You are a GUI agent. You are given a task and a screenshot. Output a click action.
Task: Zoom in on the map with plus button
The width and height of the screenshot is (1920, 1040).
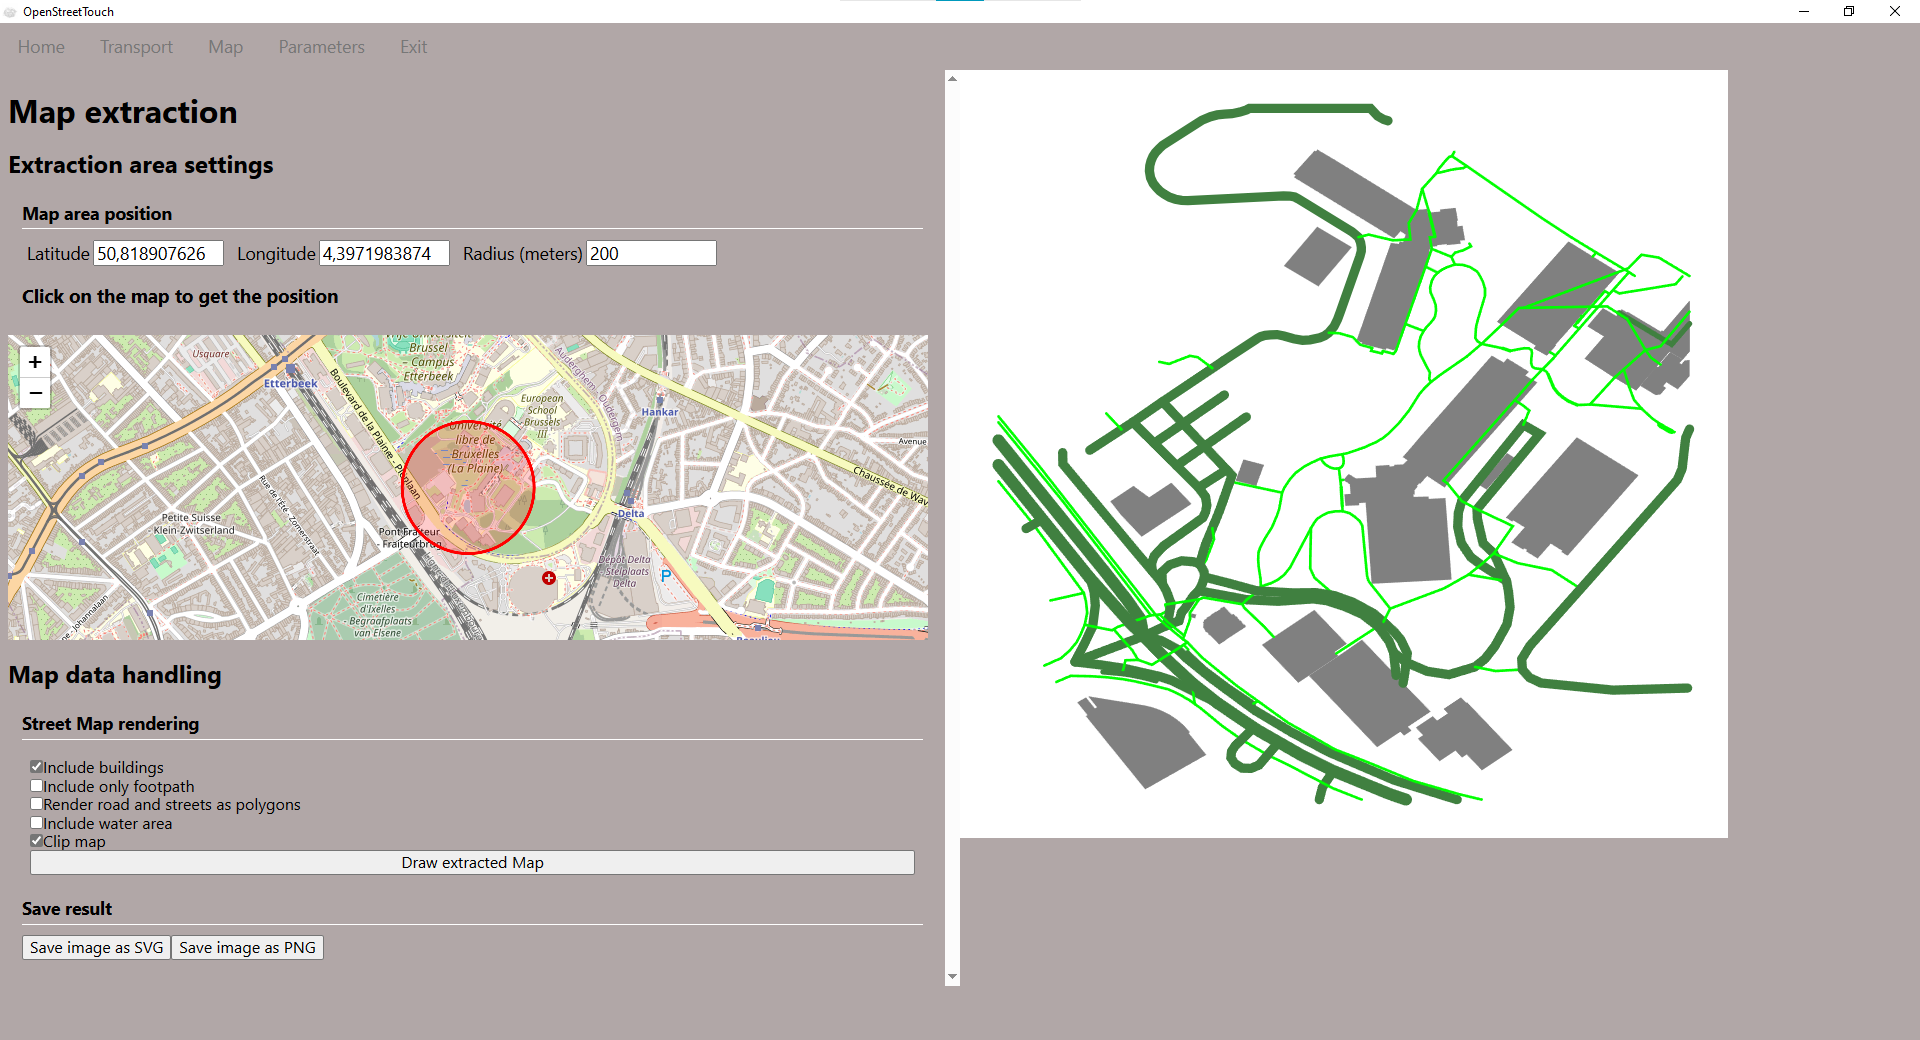click(35, 362)
